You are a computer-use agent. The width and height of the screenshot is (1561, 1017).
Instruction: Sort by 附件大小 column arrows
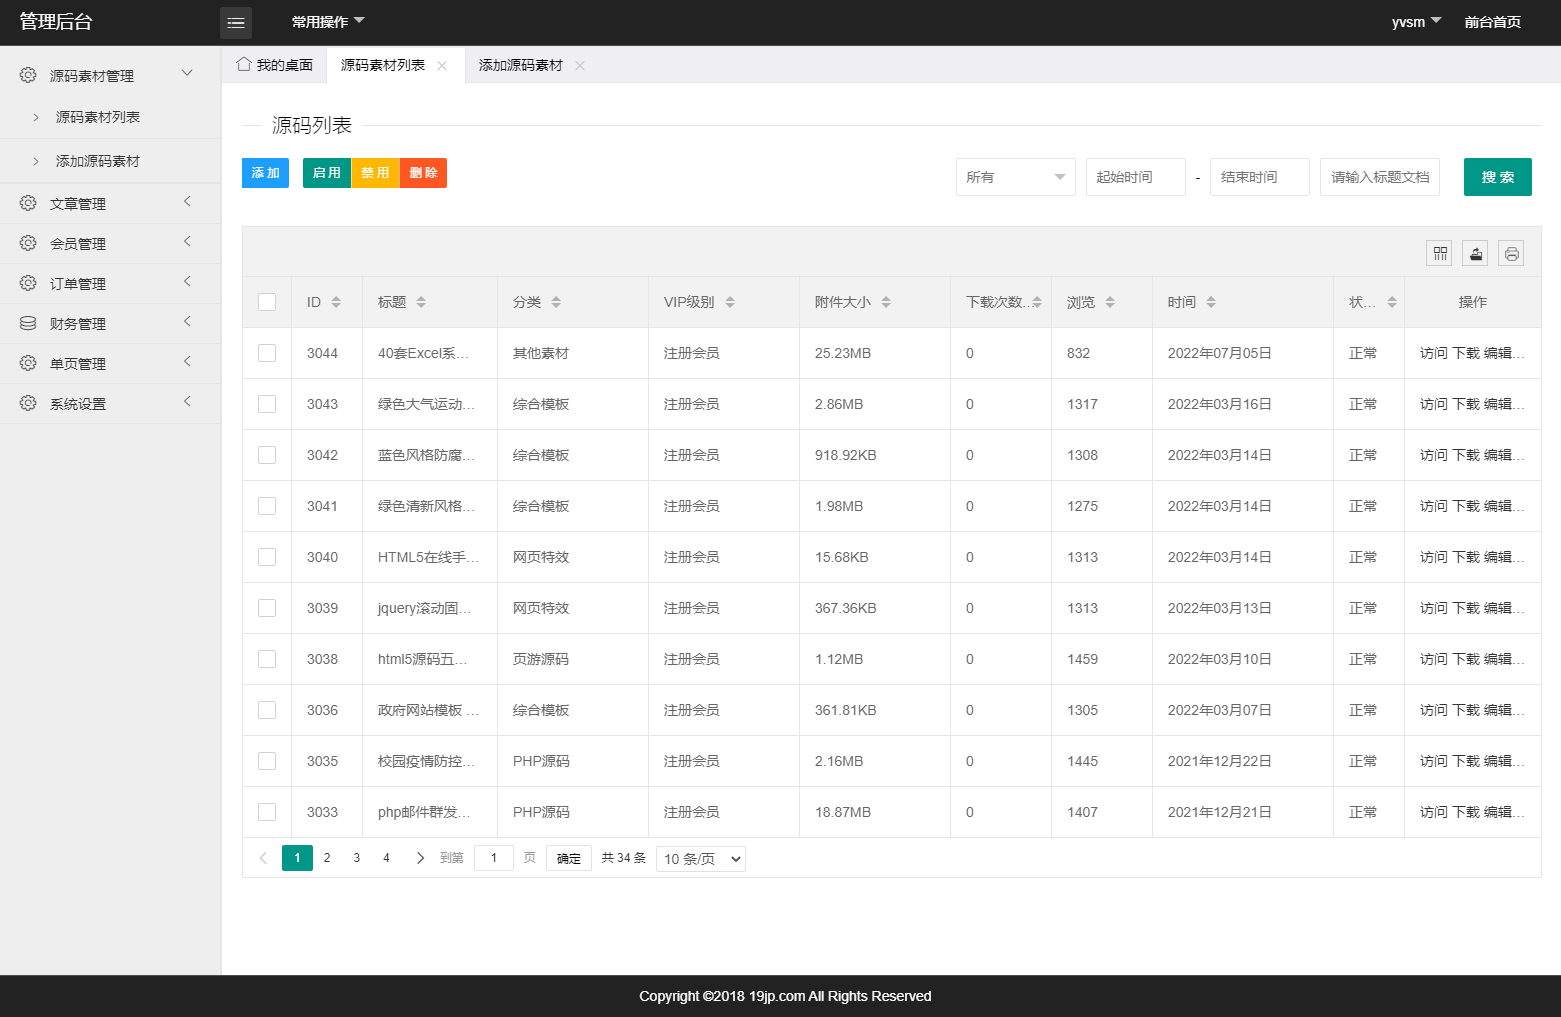(886, 302)
